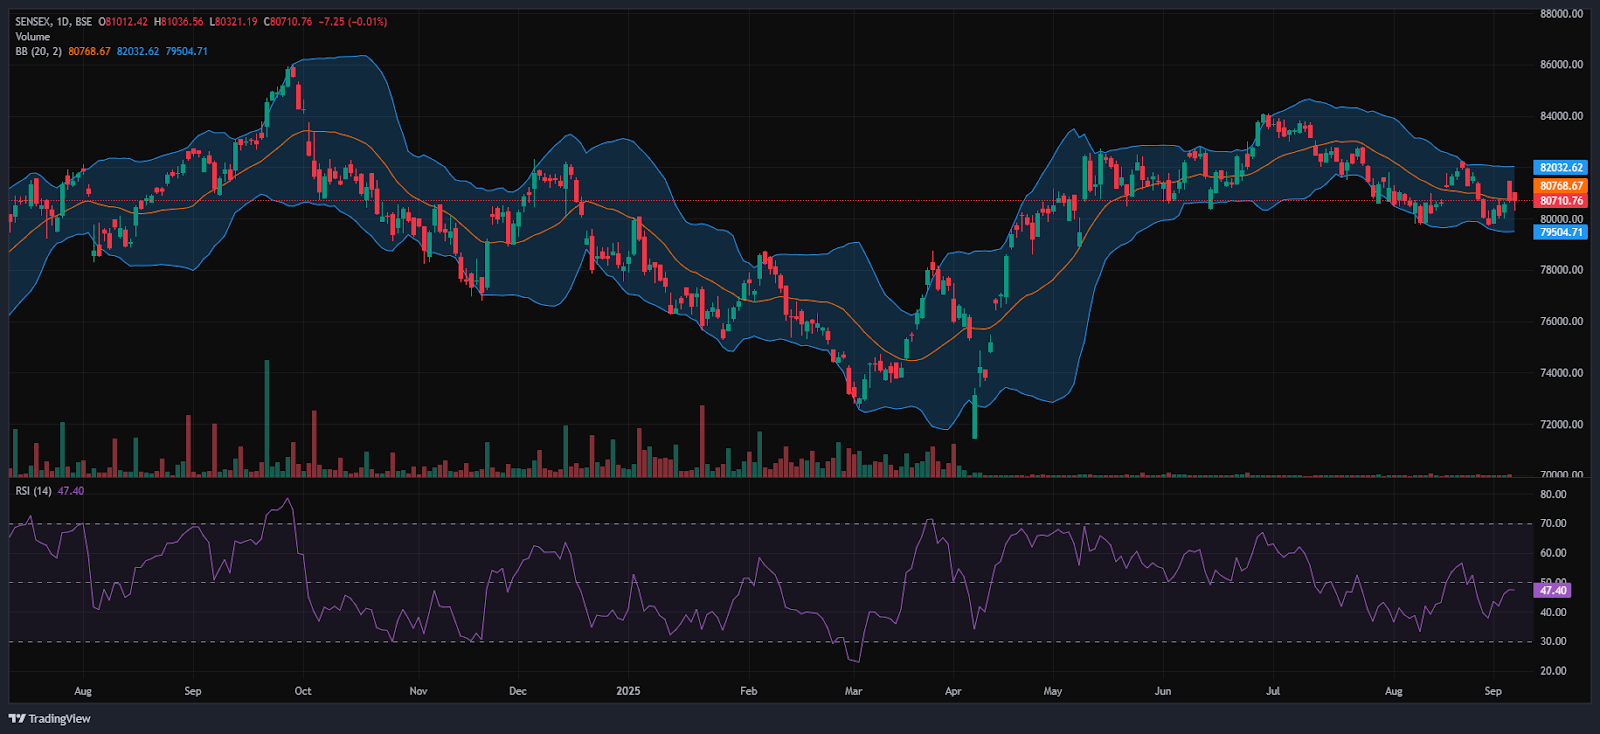Click the purple 47.40 RSI value tag
The width and height of the screenshot is (1600, 734).
click(1553, 590)
